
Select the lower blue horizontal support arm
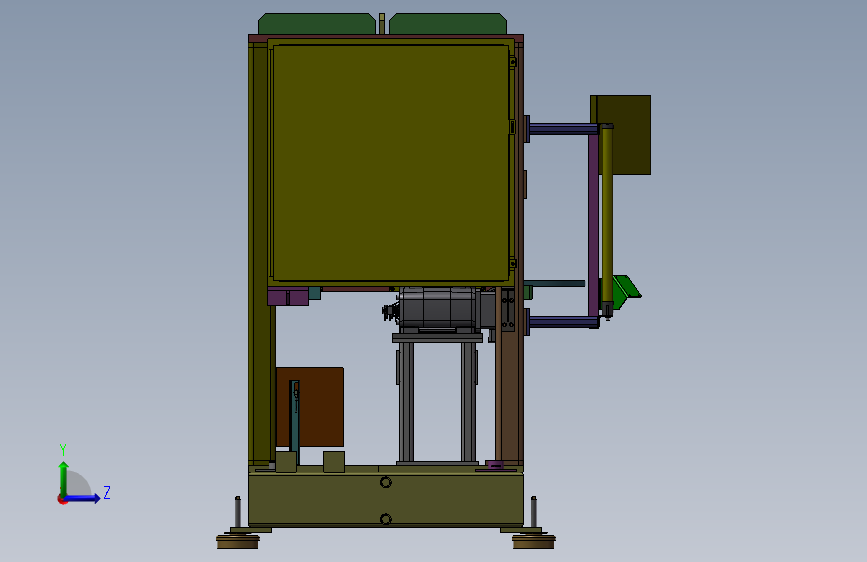[562, 322]
